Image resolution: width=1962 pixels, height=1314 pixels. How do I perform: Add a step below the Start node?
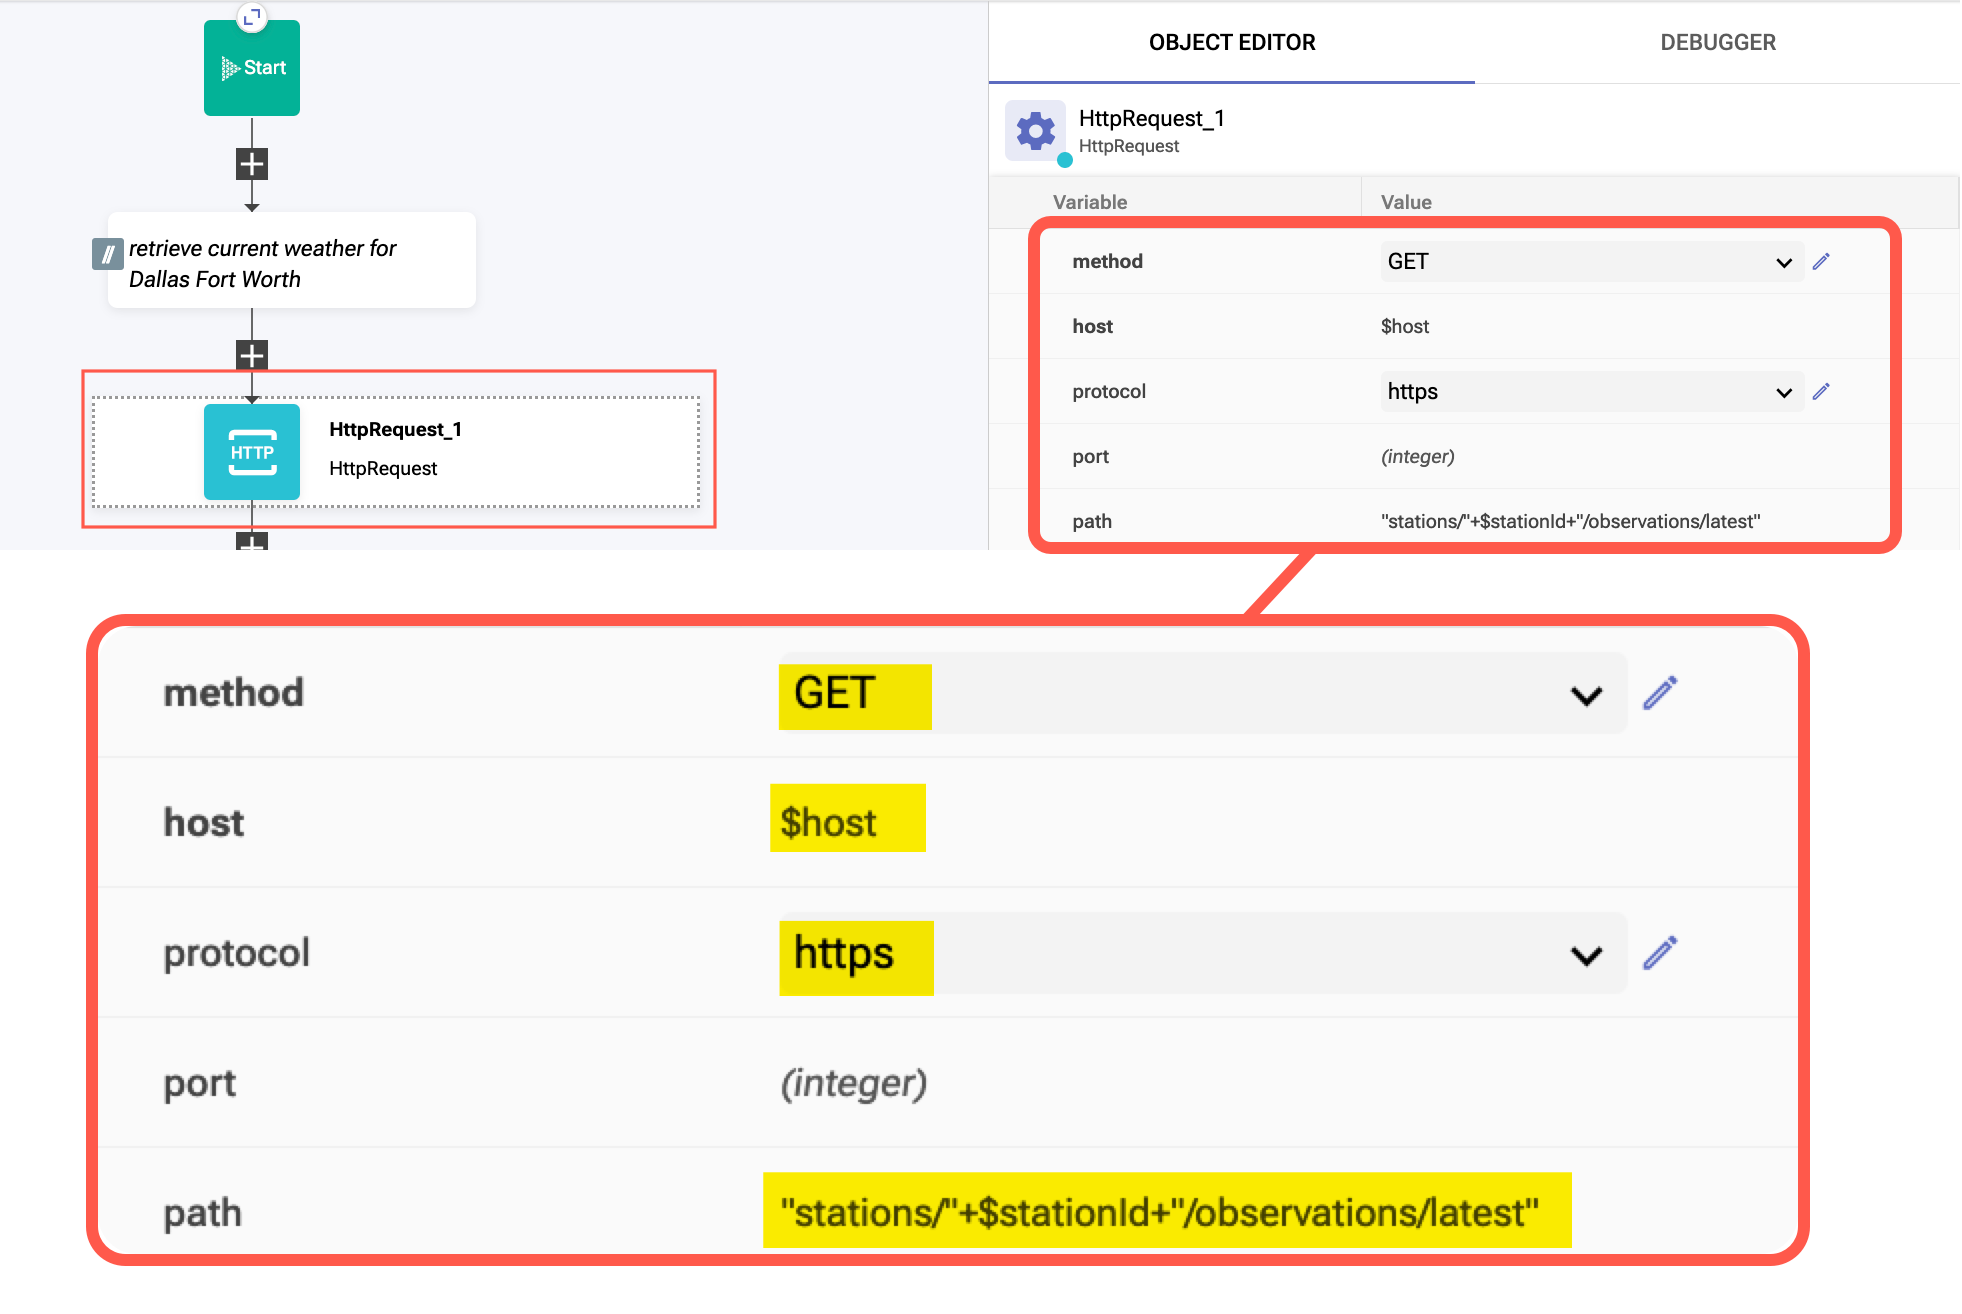click(x=252, y=164)
